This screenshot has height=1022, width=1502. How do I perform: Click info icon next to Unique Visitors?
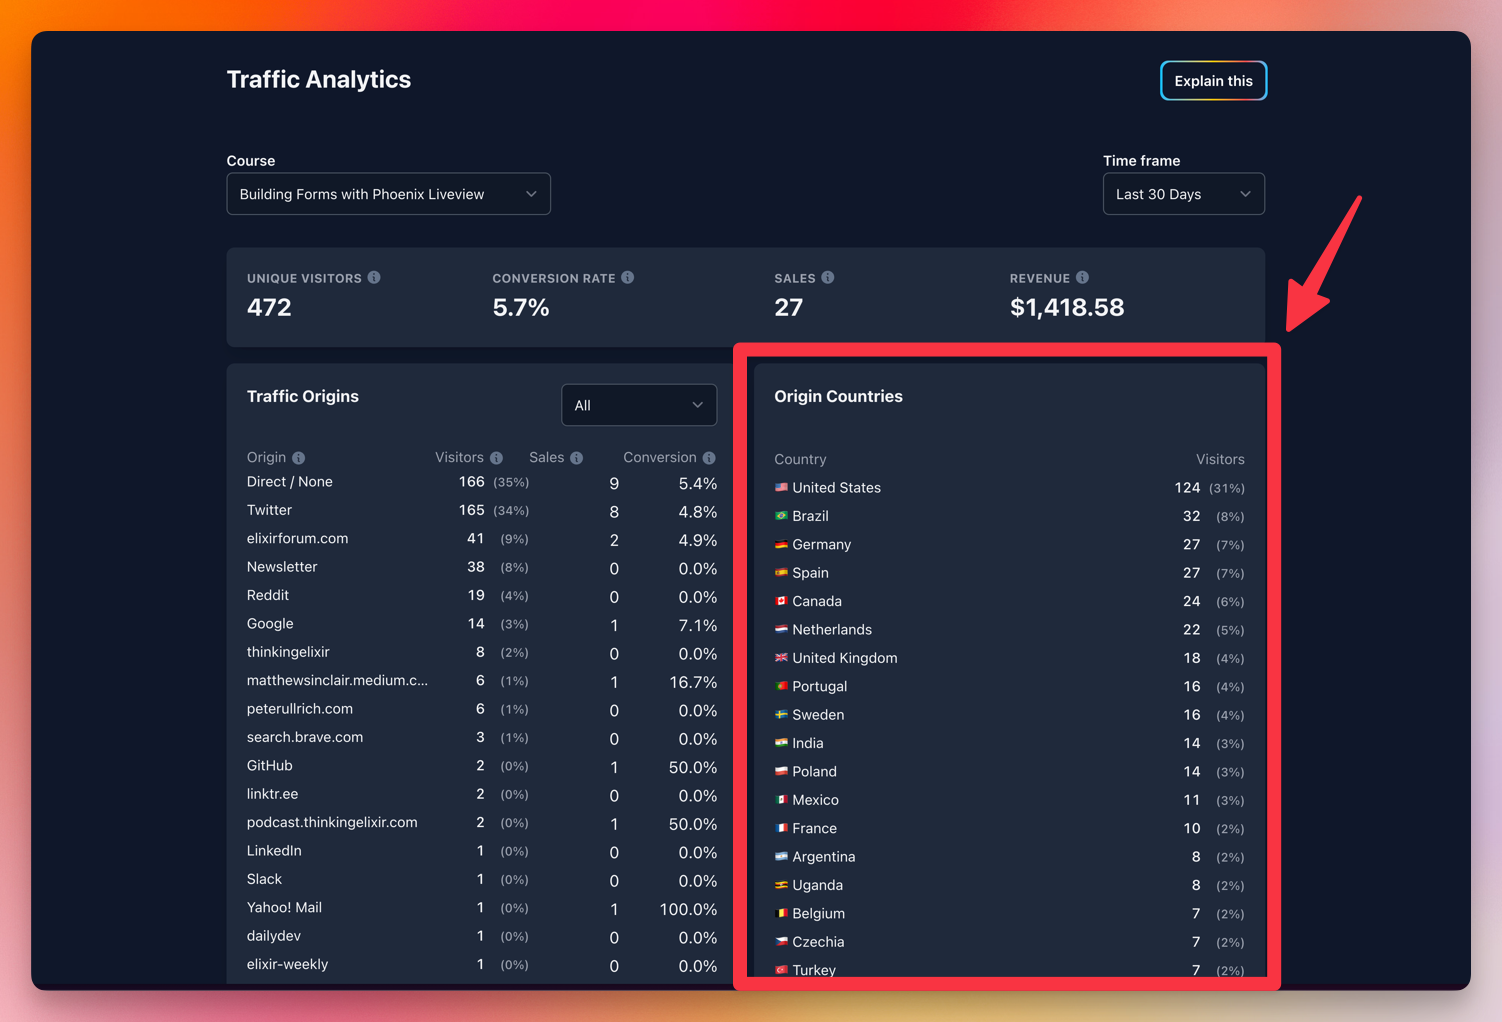[x=374, y=278]
